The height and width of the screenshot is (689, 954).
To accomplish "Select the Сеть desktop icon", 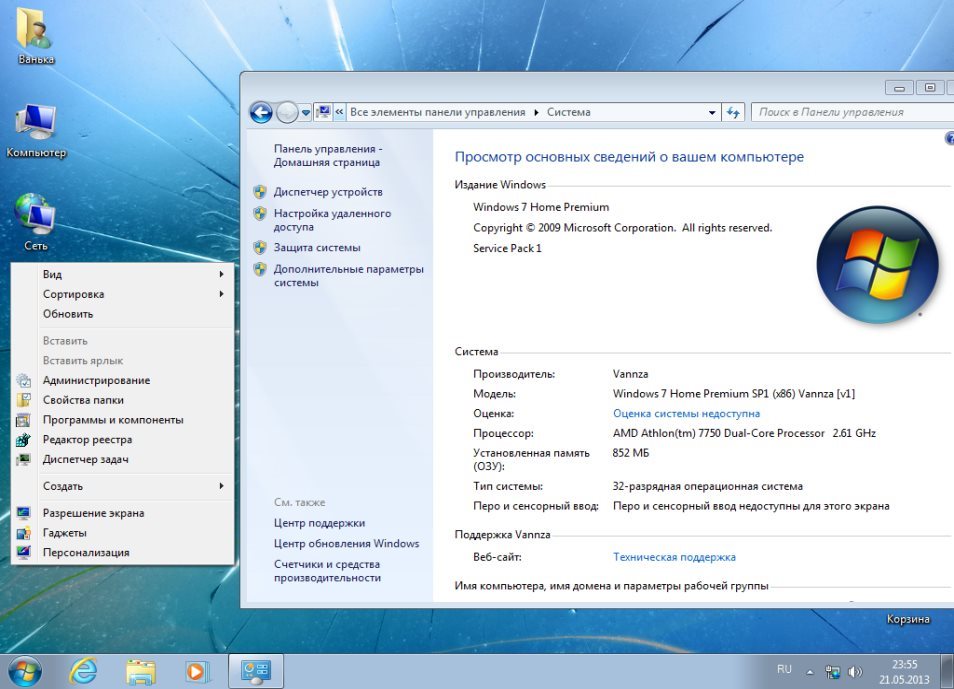I will click(x=36, y=215).
